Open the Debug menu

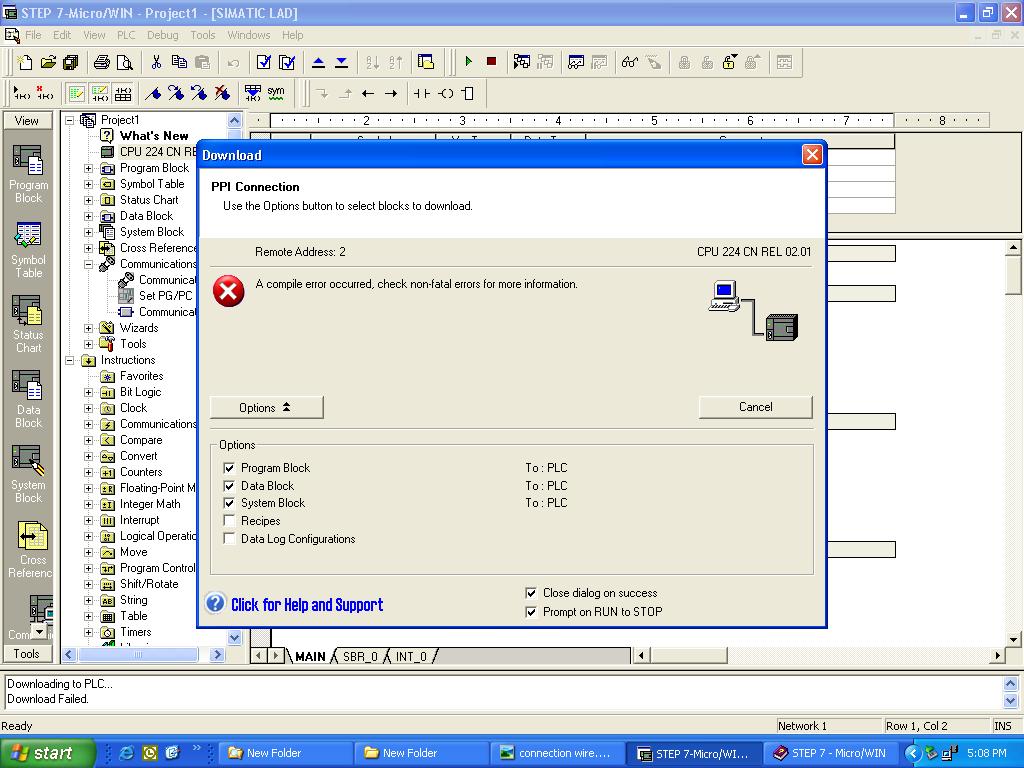point(162,35)
